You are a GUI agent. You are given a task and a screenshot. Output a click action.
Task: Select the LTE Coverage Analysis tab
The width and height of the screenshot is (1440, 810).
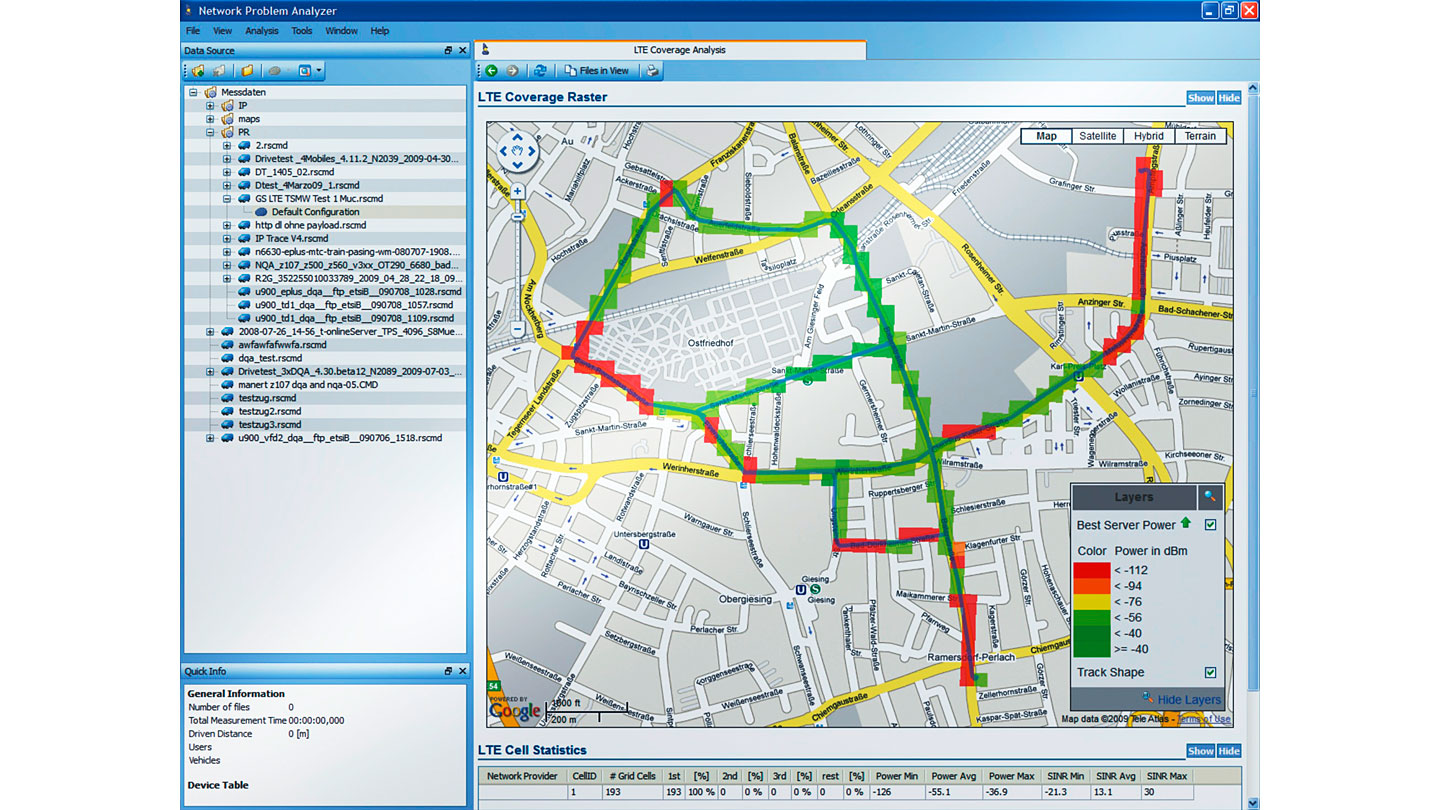679,50
